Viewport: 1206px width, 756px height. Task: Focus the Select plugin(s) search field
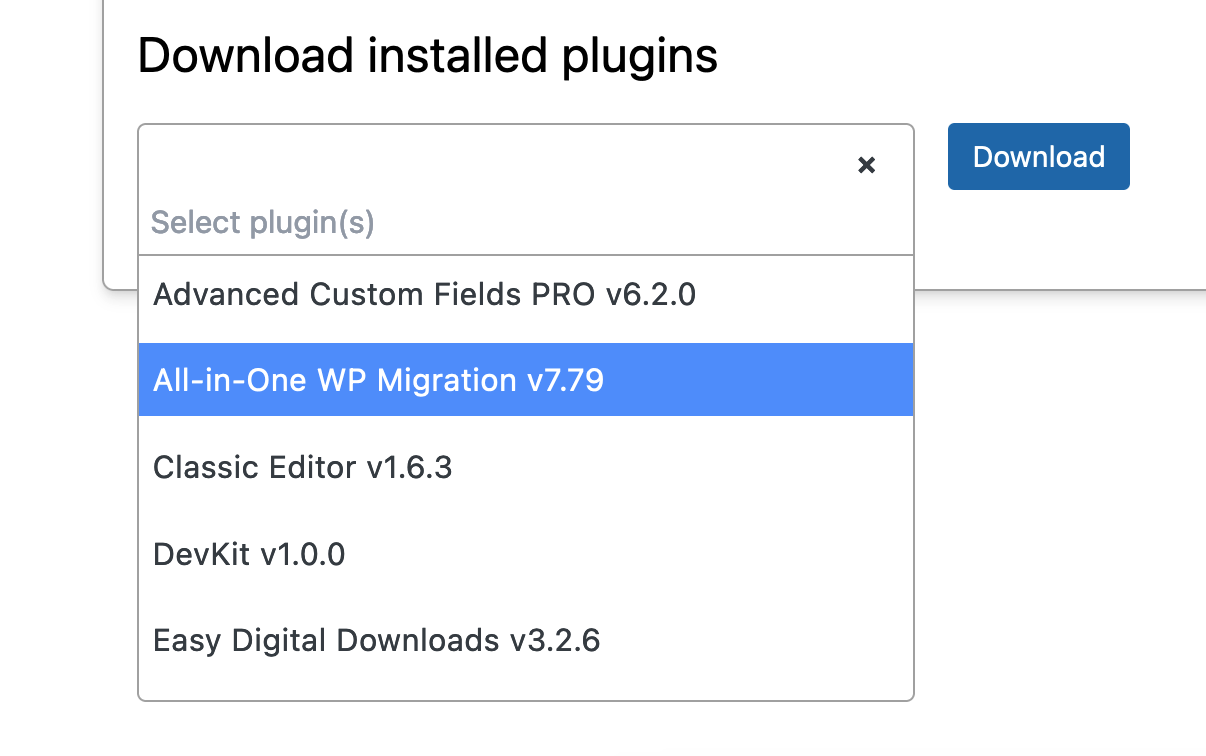526,222
